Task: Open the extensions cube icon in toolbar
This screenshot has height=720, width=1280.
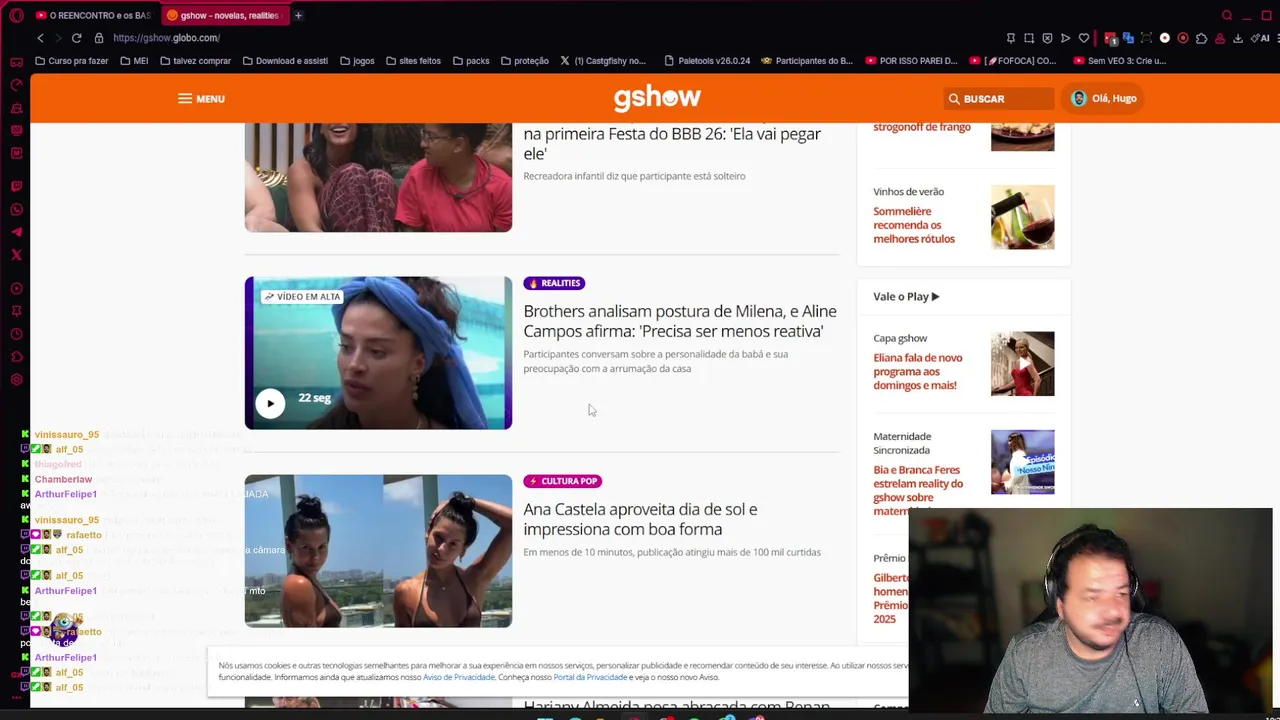Action: coord(1201,38)
